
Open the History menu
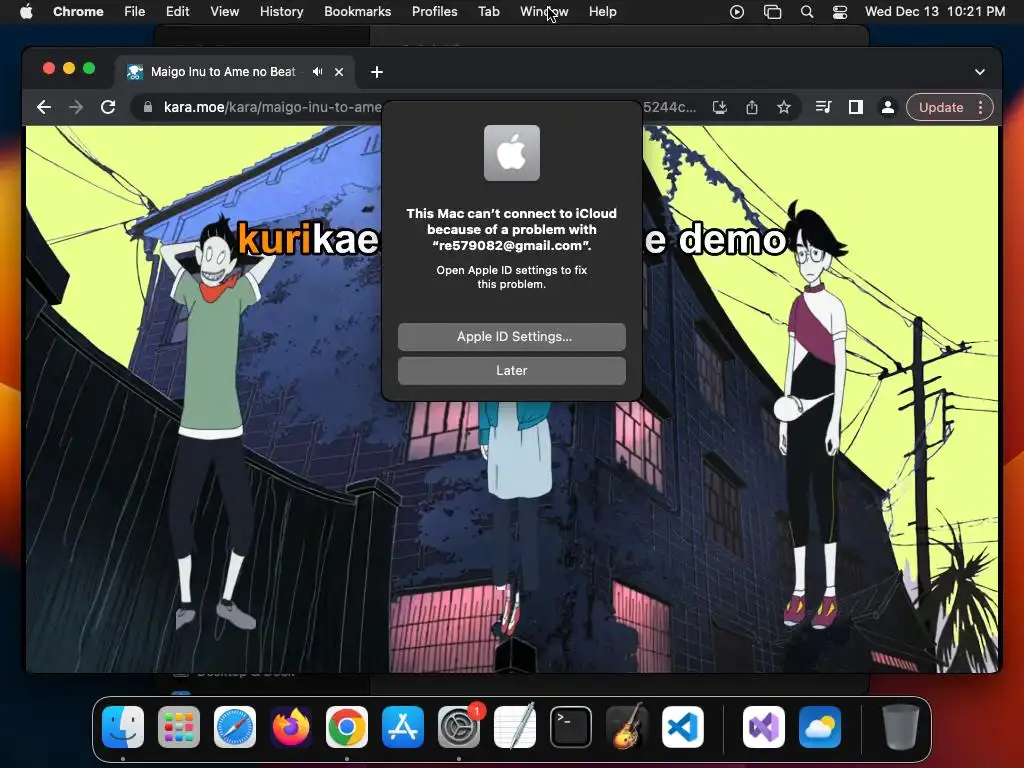pyautogui.click(x=281, y=12)
